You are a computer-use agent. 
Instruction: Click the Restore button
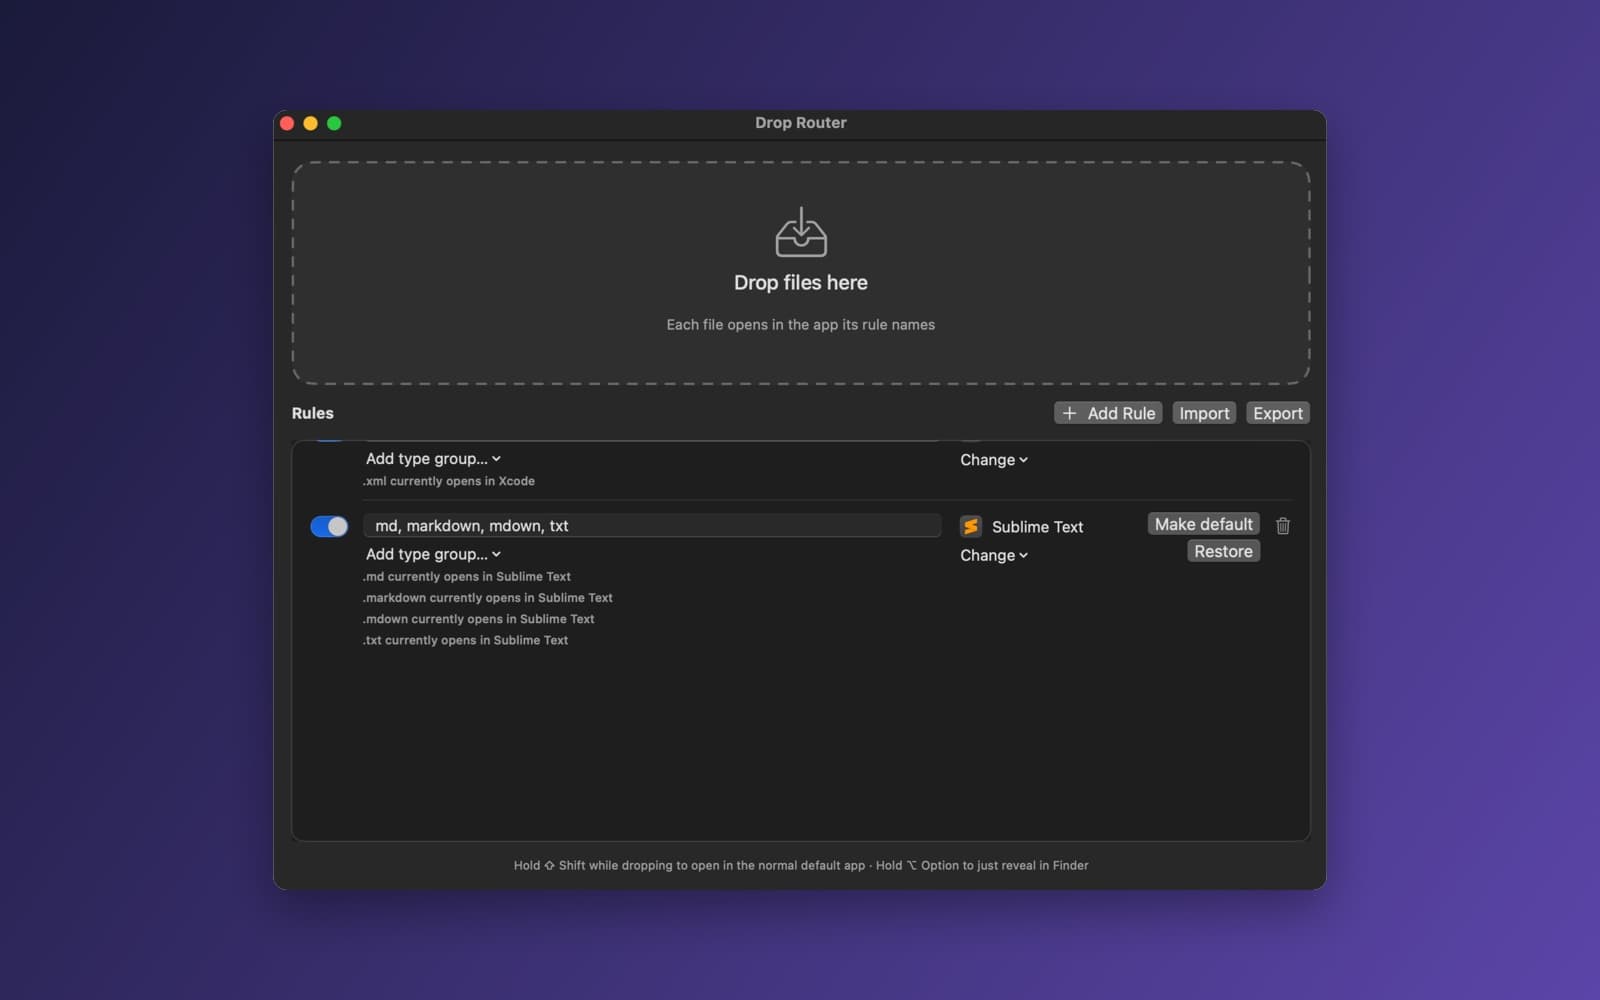point(1223,551)
